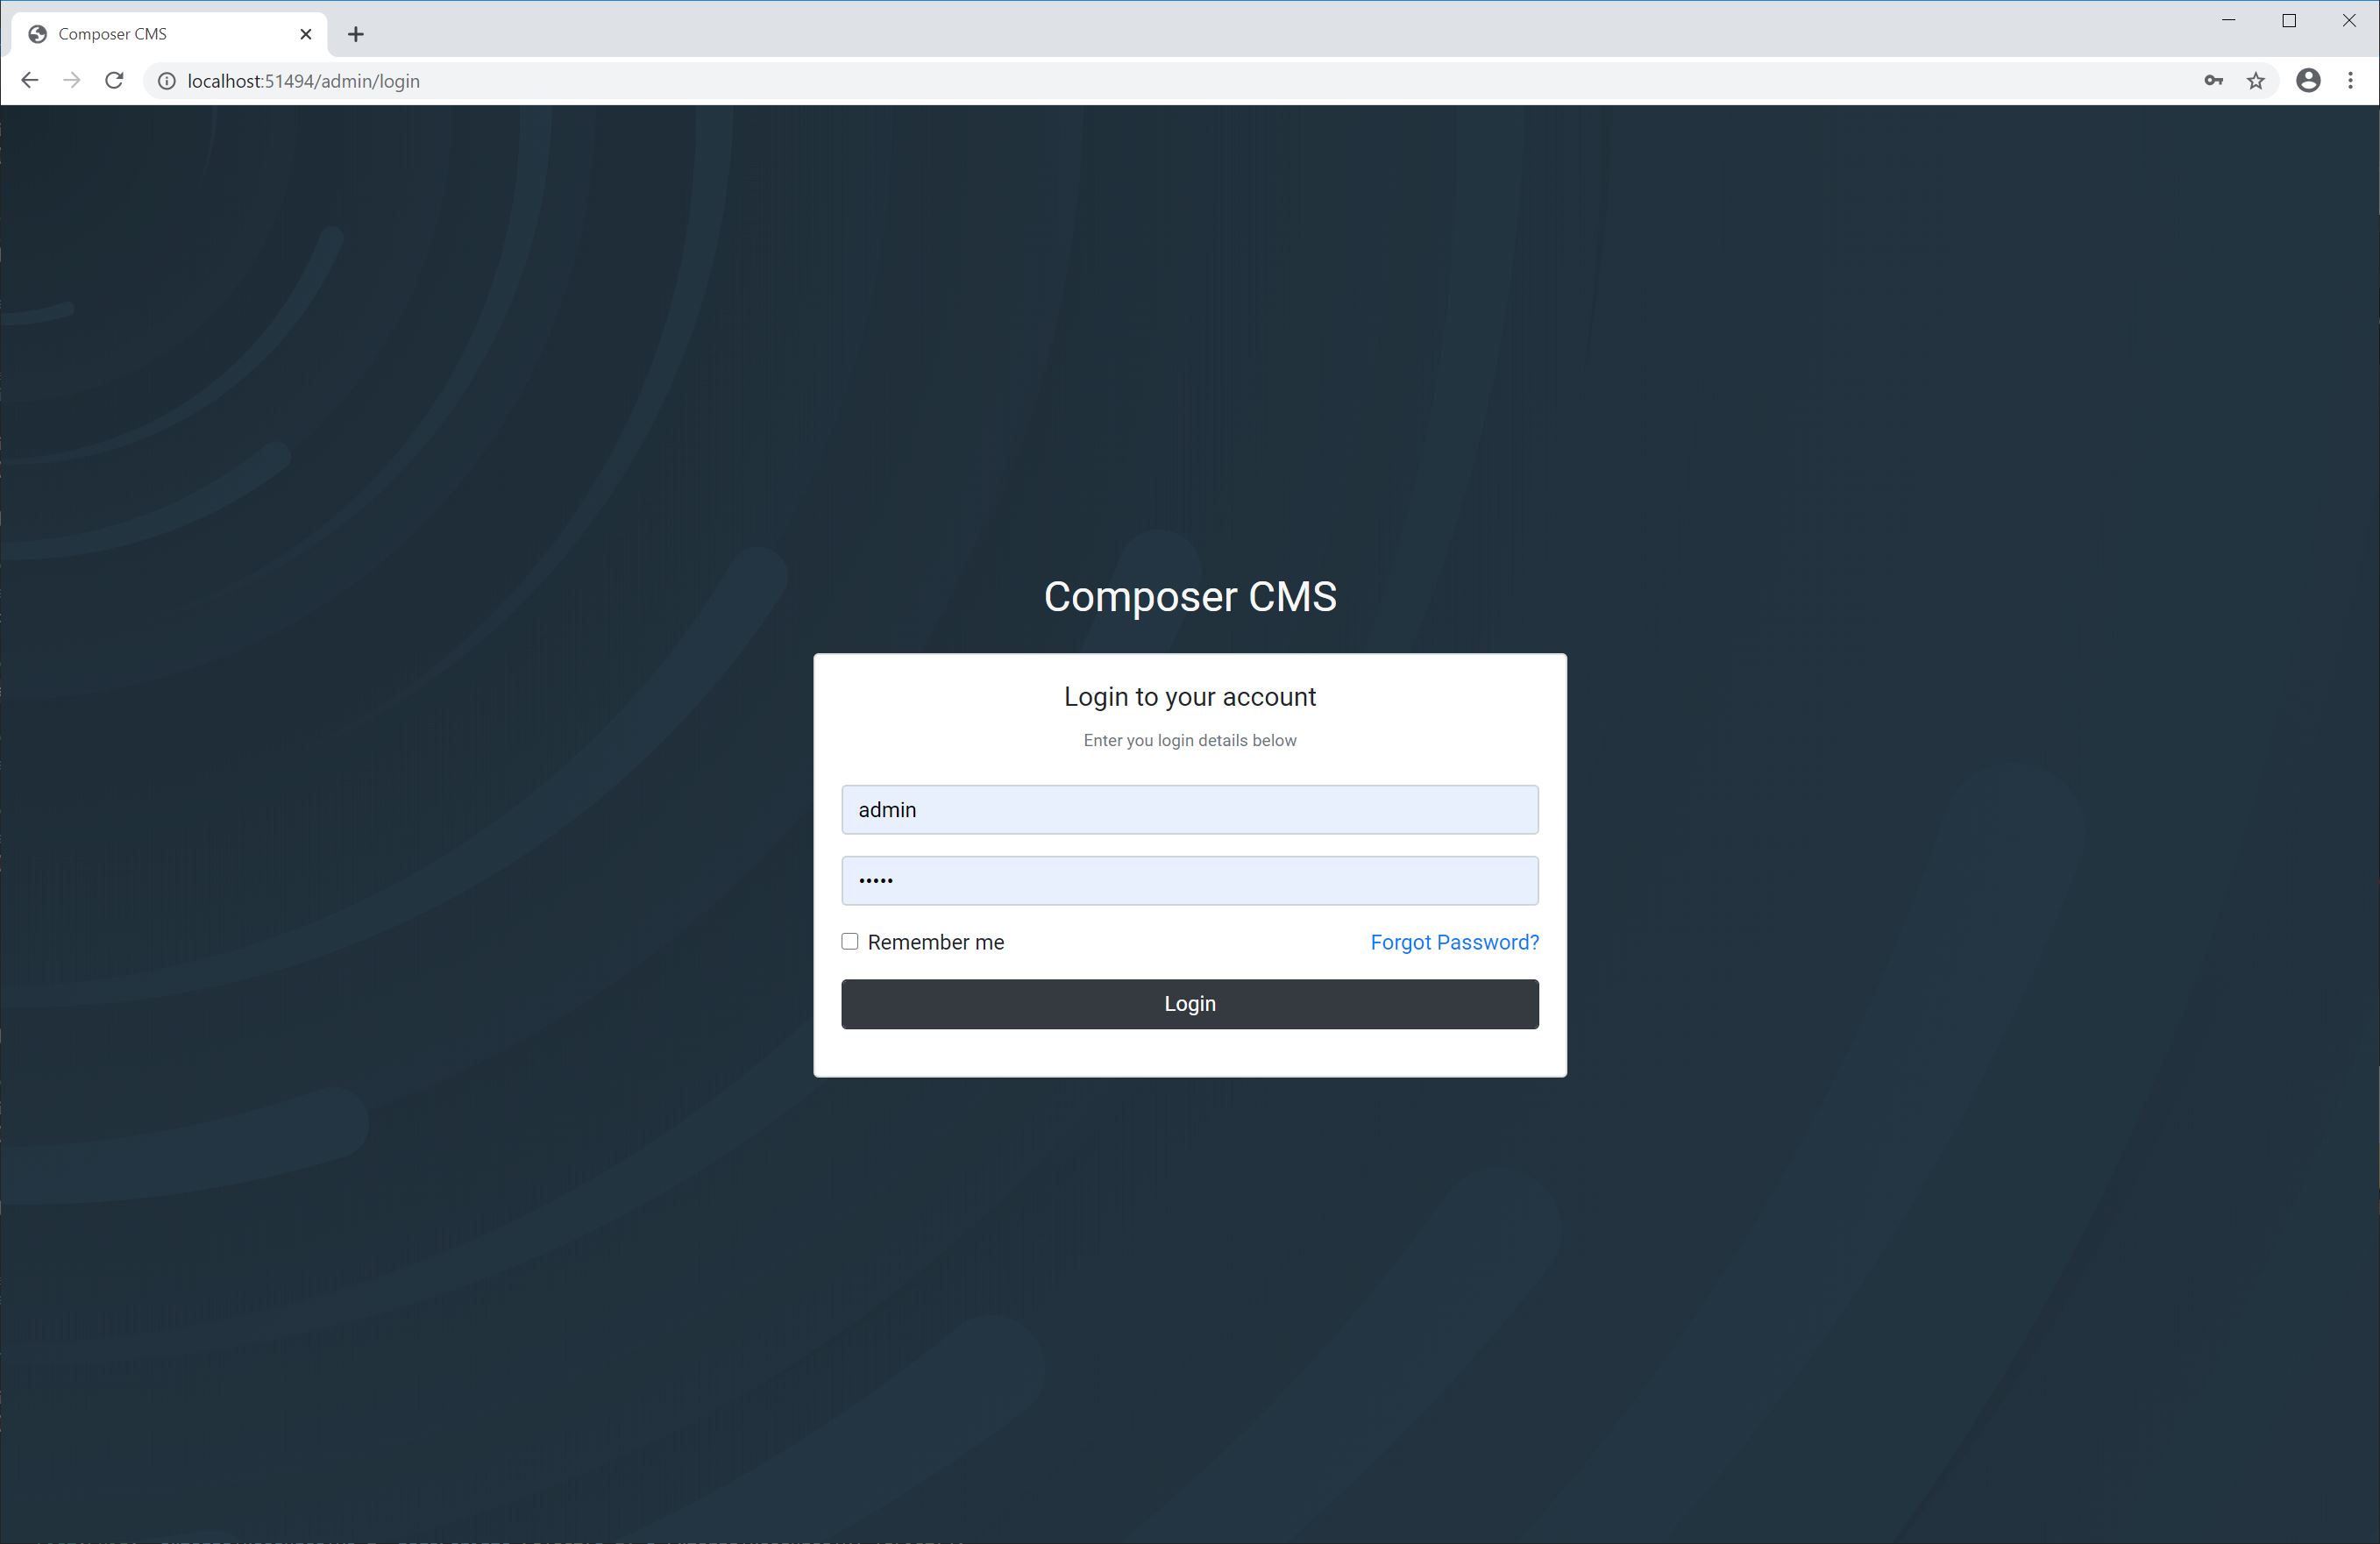Enable the Remember me checkbox
This screenshot has height=1544, width=2380.
[850, 942]
